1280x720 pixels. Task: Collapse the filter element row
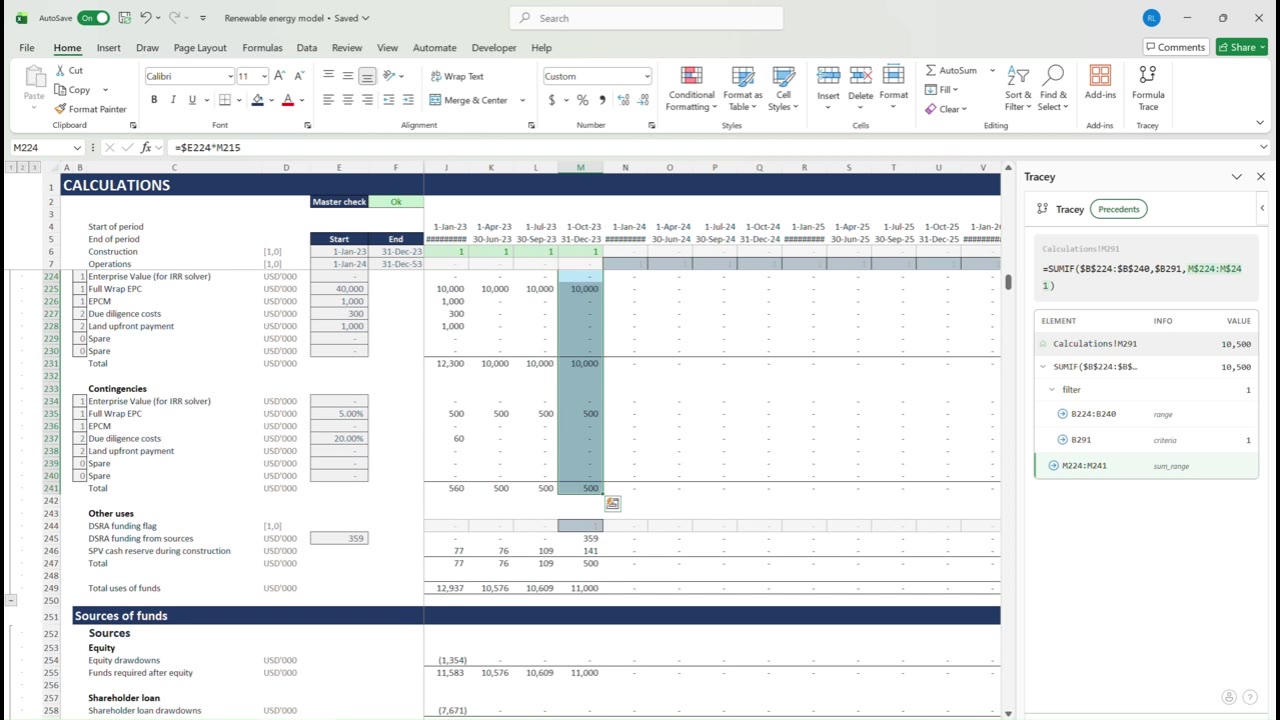coord(1052,390)
